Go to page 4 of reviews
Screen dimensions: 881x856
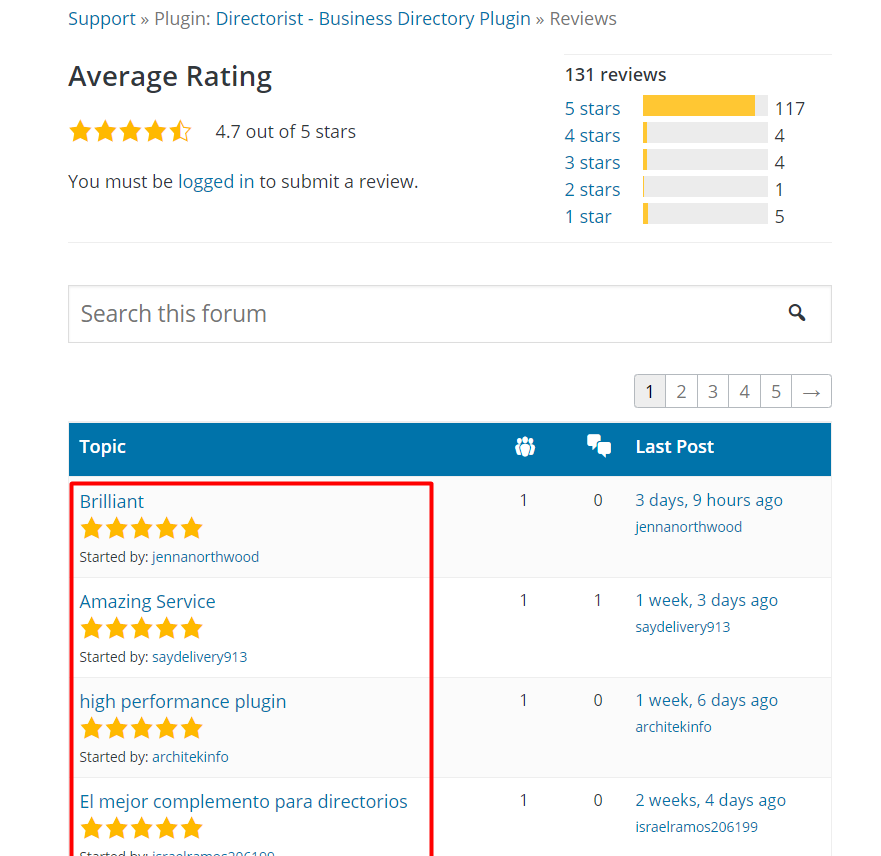click(744, 391)
